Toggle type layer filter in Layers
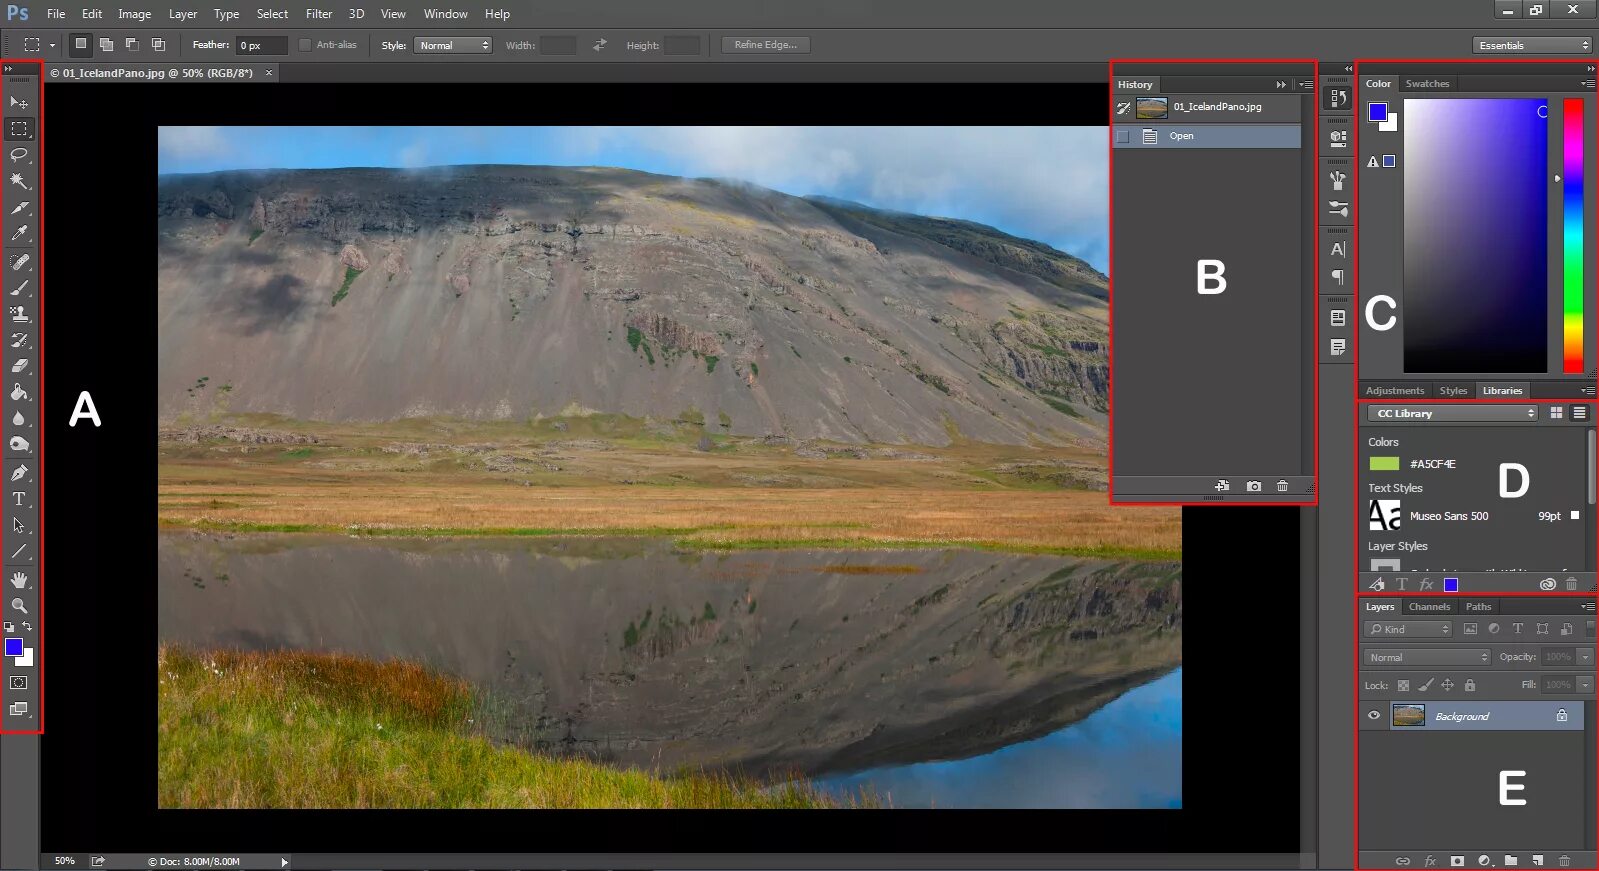This screenshot has width=1599, height=871. [1518, 629]
